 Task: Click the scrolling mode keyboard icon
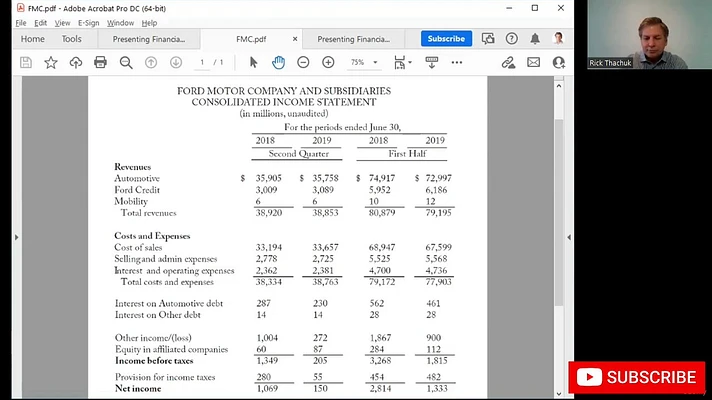[432, 63]
